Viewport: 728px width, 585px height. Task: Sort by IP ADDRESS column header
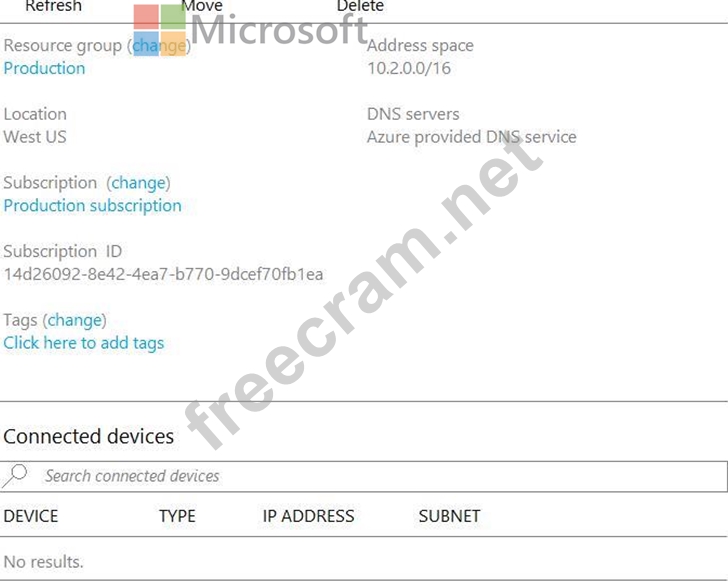tap(308, 516)
